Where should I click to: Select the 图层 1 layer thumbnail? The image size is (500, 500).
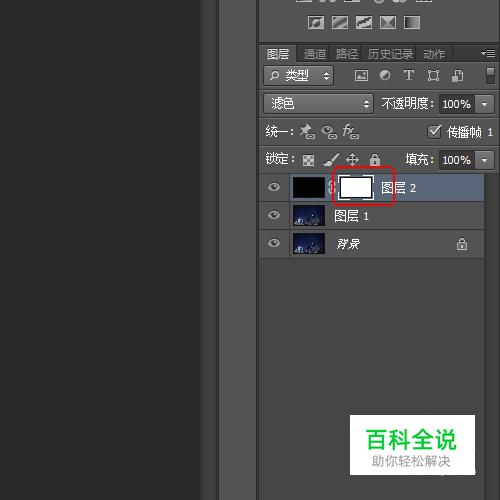pos(309,216)
